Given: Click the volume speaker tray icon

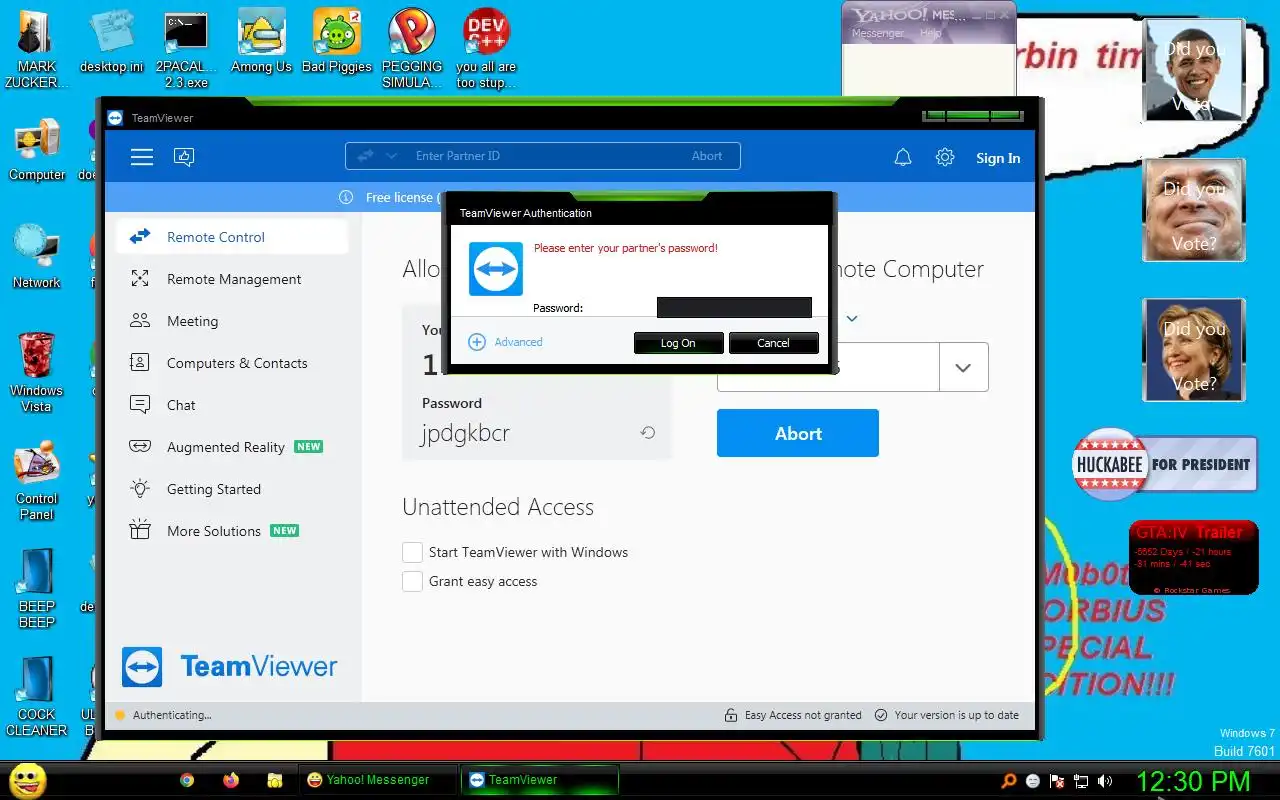Looking at the screenshot, I should point(1105,781).
